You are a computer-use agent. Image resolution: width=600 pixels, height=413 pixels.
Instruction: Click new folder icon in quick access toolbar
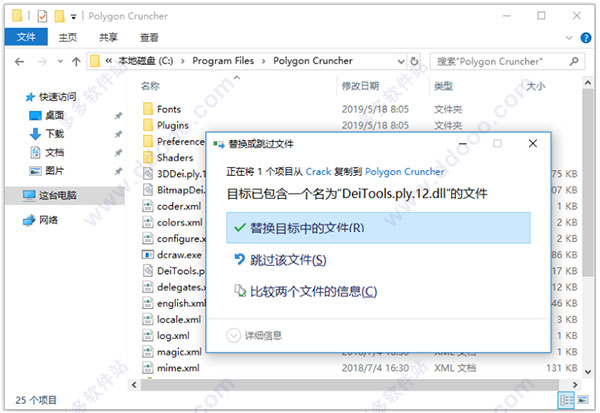point(59,16)
